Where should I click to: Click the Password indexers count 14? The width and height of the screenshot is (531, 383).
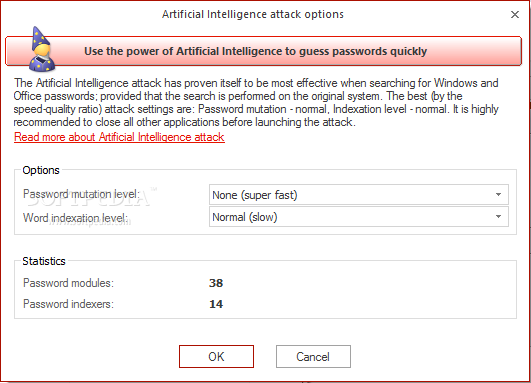(216, 304)
